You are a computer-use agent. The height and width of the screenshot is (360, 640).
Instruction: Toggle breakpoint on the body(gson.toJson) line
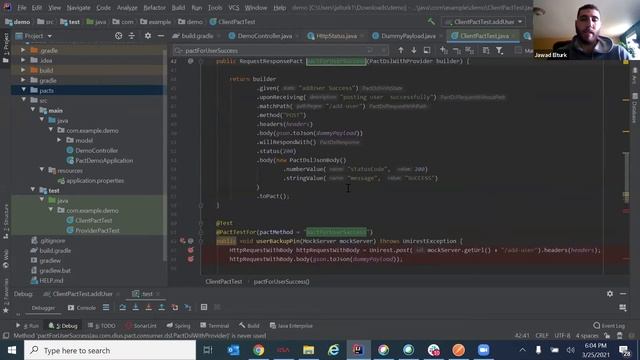pos(190,259)
